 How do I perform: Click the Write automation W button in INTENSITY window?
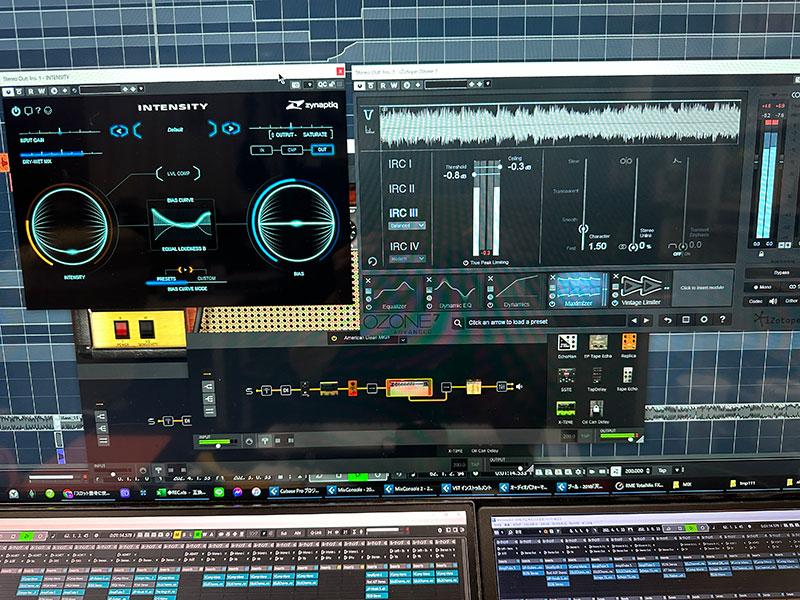point(42,91)
